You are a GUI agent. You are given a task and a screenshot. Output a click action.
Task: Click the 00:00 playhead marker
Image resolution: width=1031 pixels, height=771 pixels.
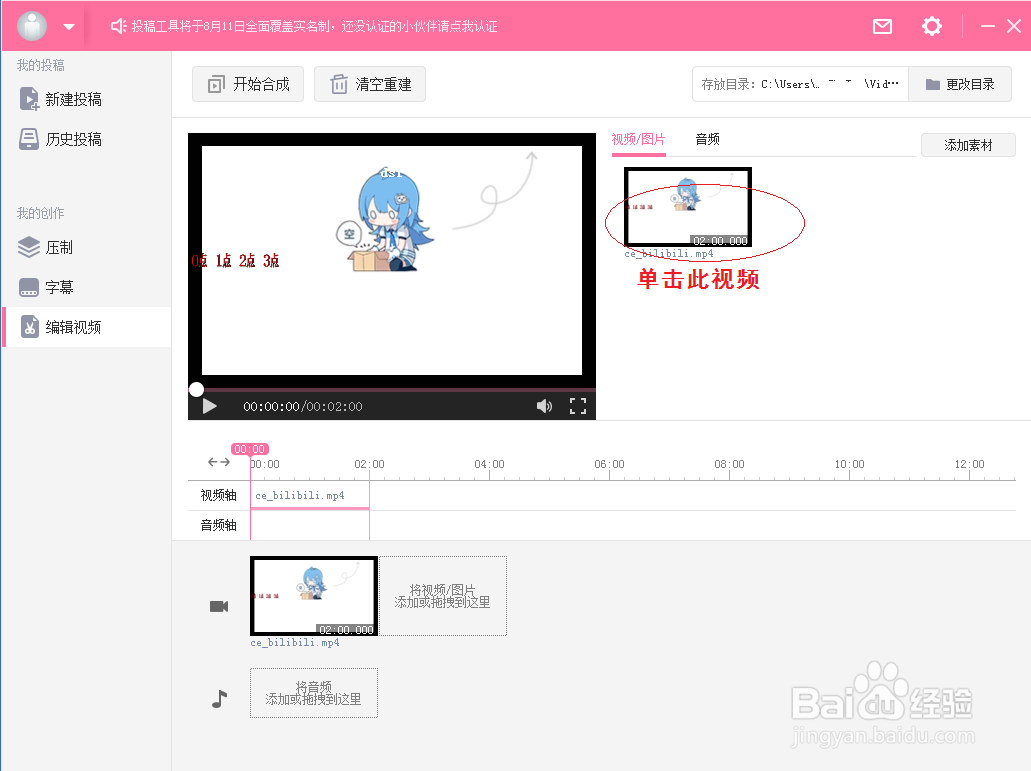250,449
